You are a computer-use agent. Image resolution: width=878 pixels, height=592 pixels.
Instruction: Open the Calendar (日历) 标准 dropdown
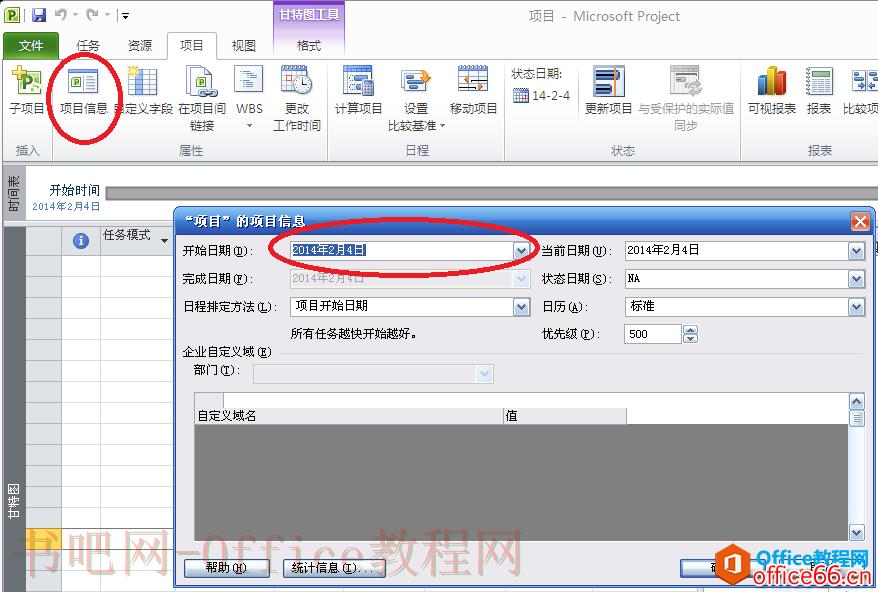tap(856, 306)
